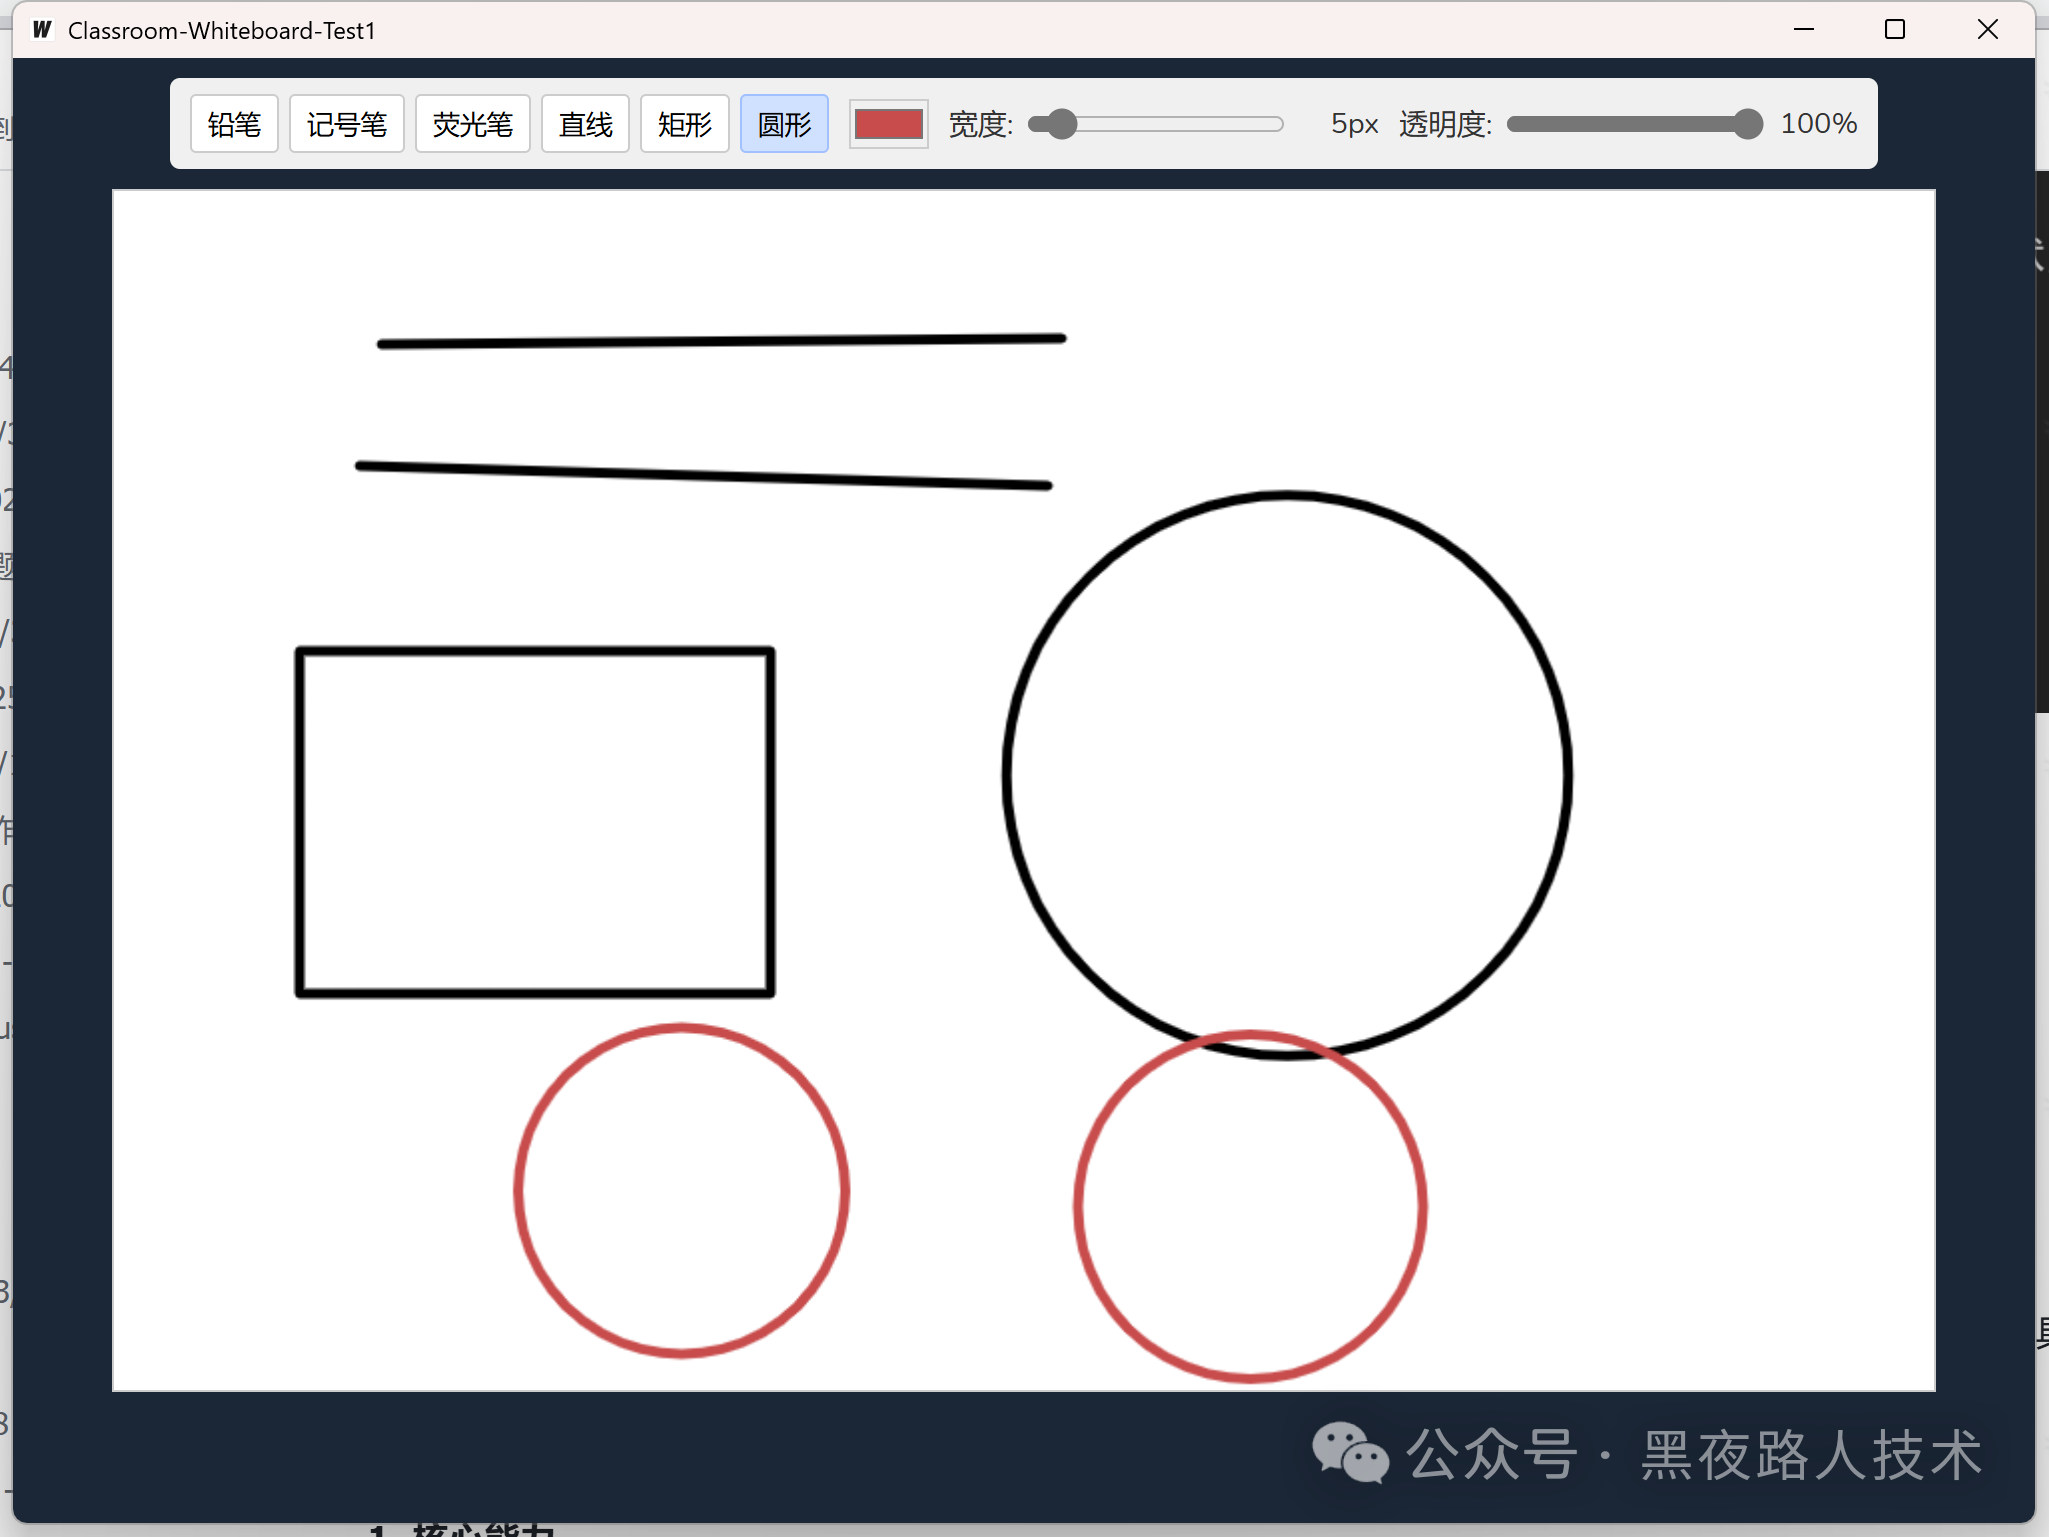Screen dimensions: 2049x1537
Task: Click inside the black rectangle on canvas
Action: tap(534, 822)
